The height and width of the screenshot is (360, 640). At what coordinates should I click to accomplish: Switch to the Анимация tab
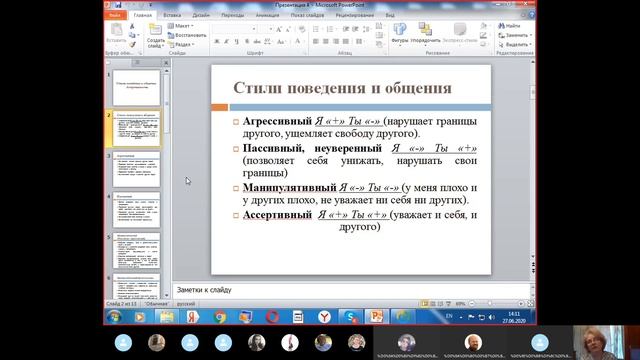tap(267, 15)
